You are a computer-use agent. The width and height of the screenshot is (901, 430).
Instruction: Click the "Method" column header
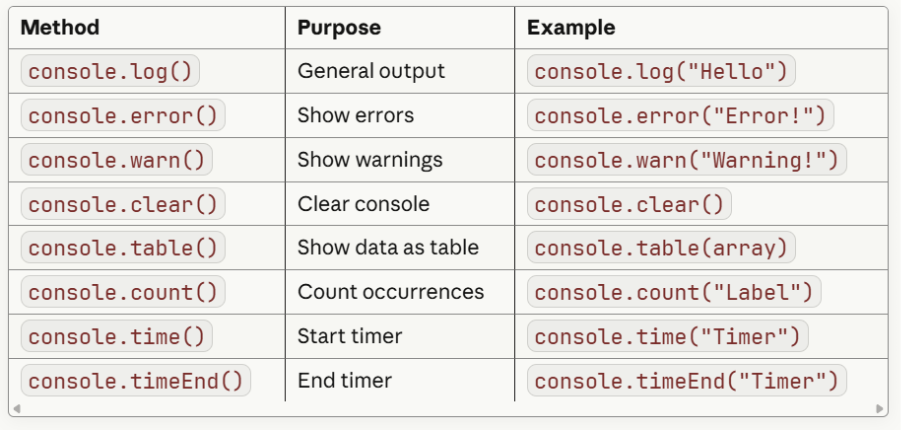(x=60, y=27)
